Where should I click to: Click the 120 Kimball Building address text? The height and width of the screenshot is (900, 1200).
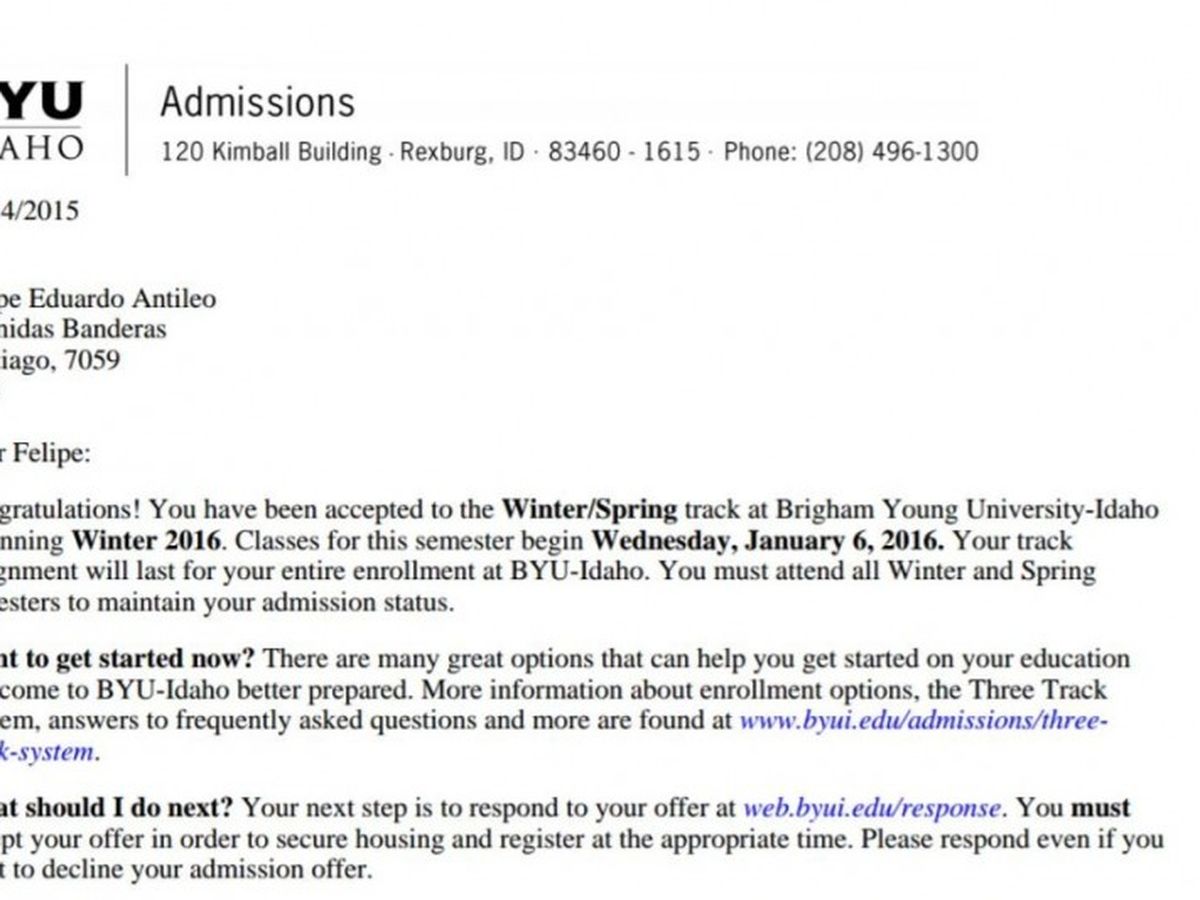(x=271, y=153)
